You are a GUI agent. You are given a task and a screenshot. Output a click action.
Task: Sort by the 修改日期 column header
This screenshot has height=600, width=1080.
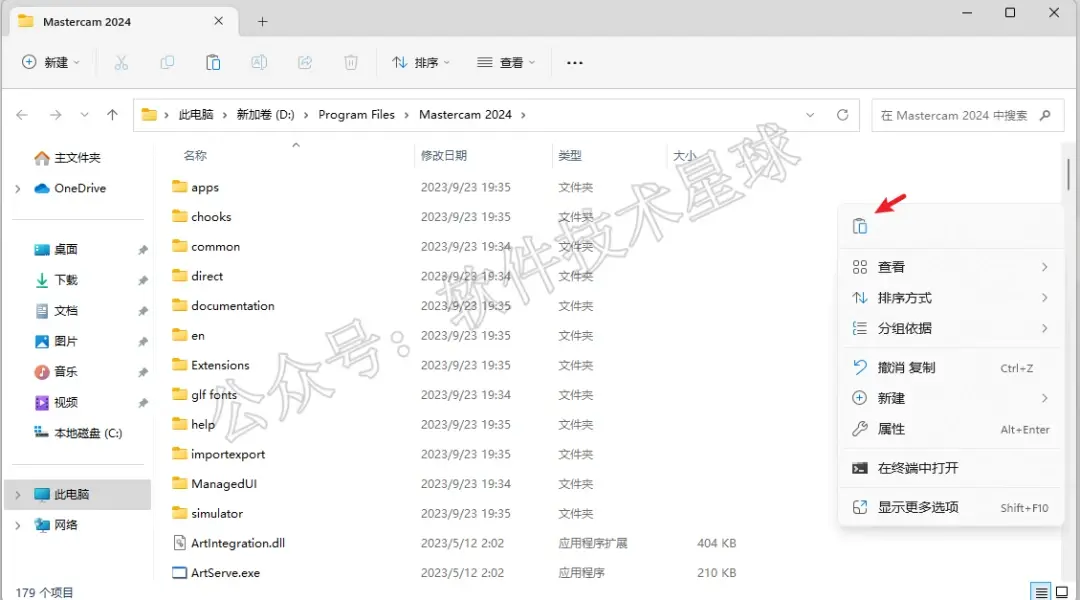(x=444, y=156)
